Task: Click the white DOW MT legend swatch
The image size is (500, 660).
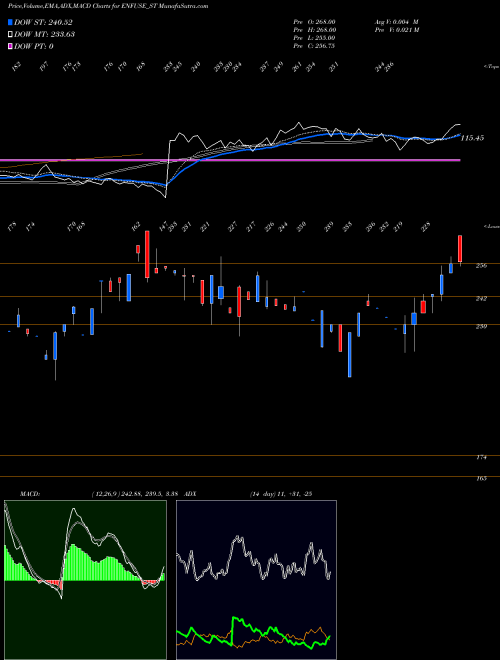Action: coord(11,34)
